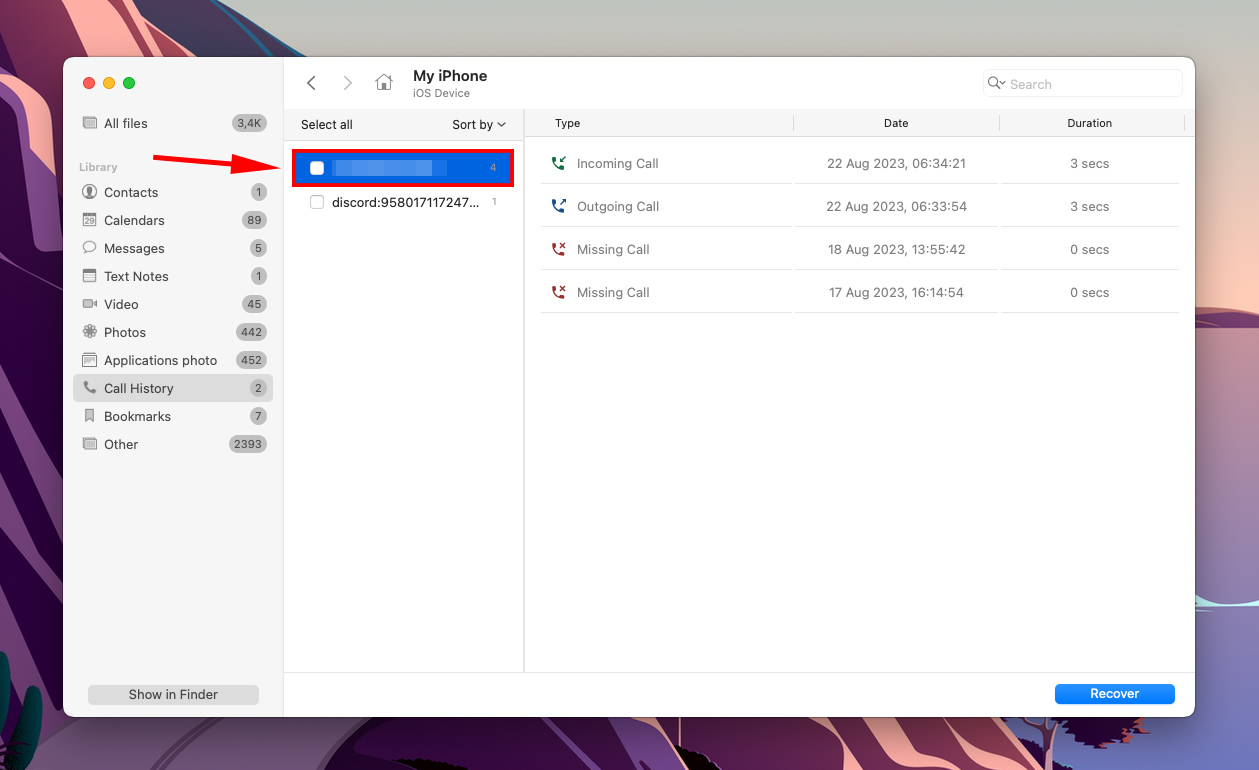Open the home icon in toolbar
1259x770 pixels.
tap(384, 83)
